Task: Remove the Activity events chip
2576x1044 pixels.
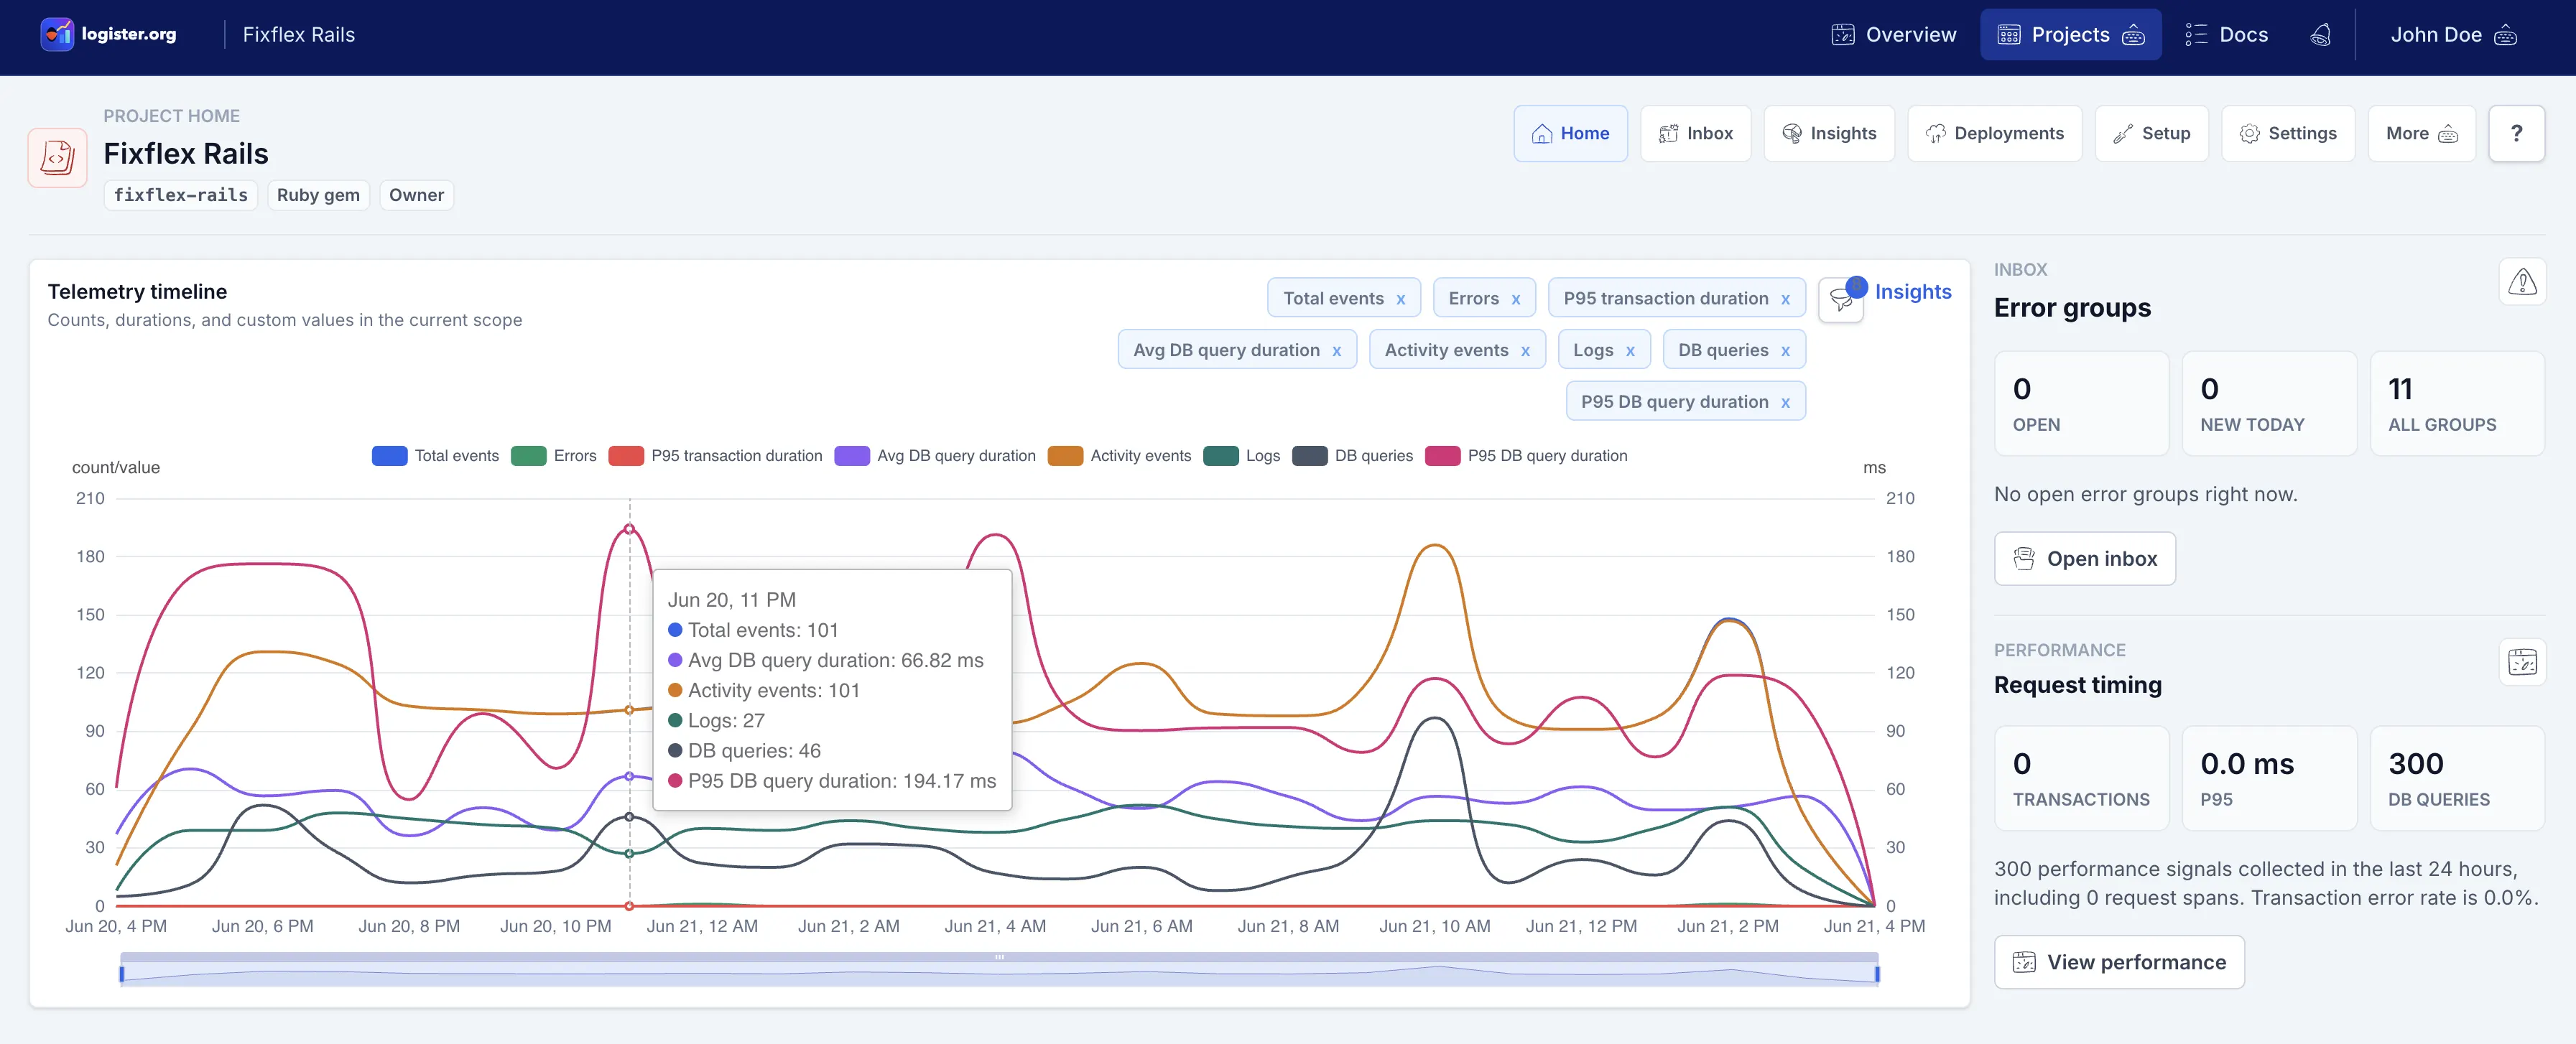Action: pos(1525,351)
